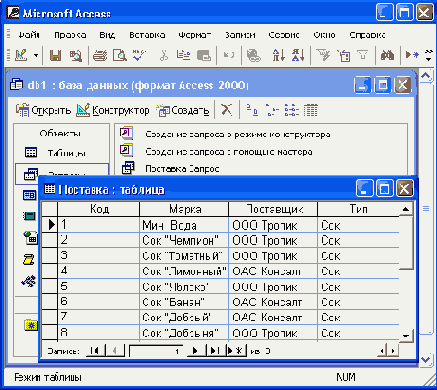The height and width of the screenshot is (390, 437).
Task: Switch to Small Icons view
Action: tap(272, 110)
